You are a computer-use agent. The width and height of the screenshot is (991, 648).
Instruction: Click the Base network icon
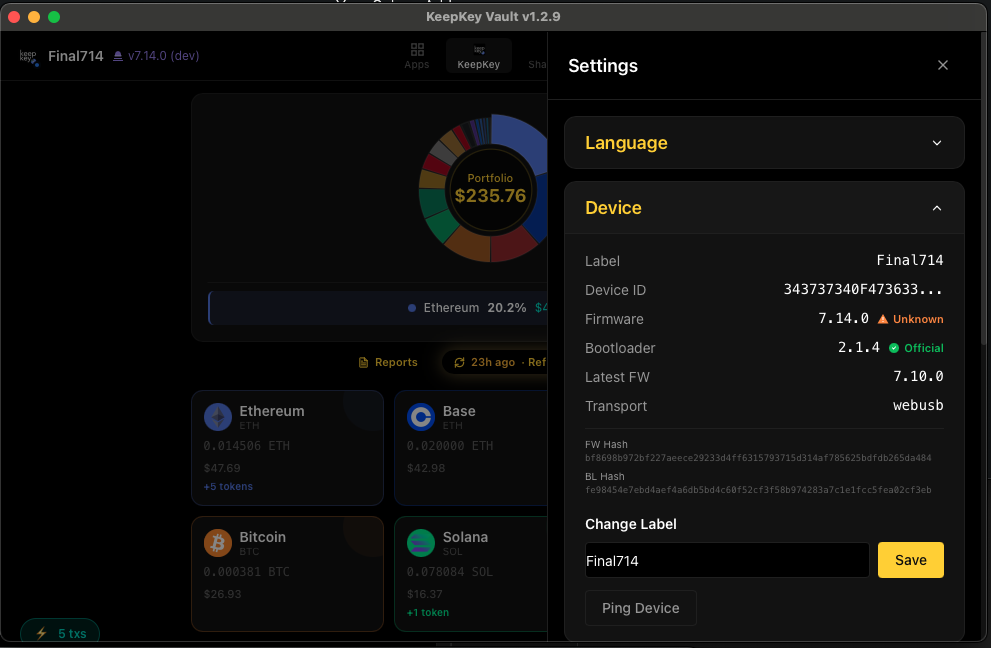tap(420, 417)
